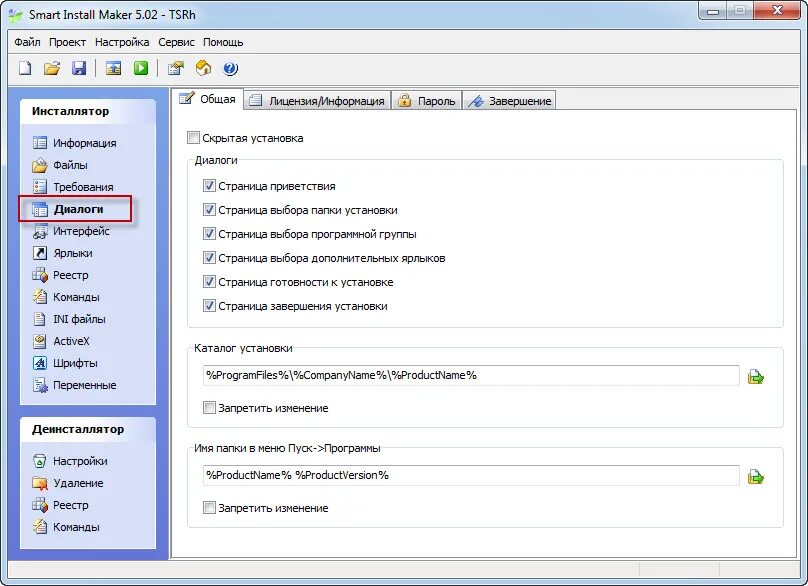Open Деинсталлятор Удаление section

click(68, 483)
